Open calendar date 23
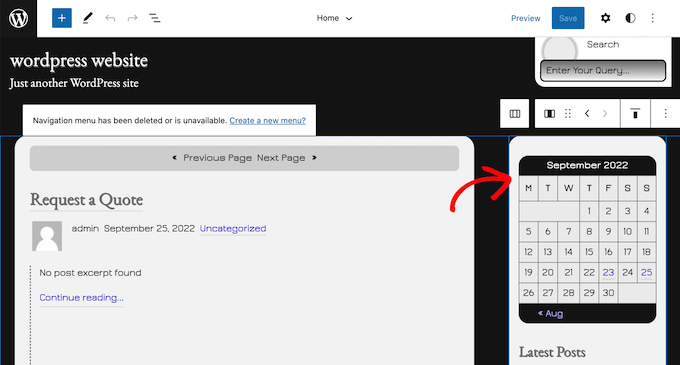Viewport: 680px width, 365px height. tap(608, 272)
